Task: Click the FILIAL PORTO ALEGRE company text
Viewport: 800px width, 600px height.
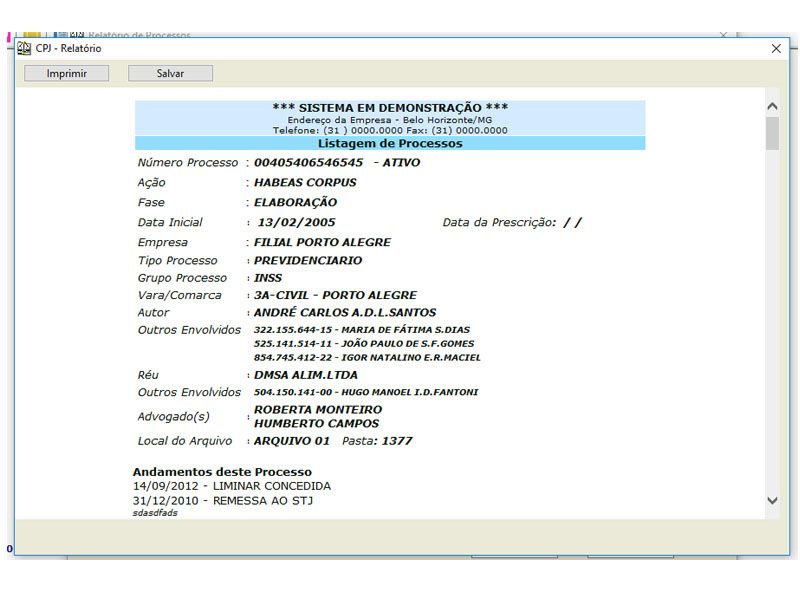Action: coord(322,242)
